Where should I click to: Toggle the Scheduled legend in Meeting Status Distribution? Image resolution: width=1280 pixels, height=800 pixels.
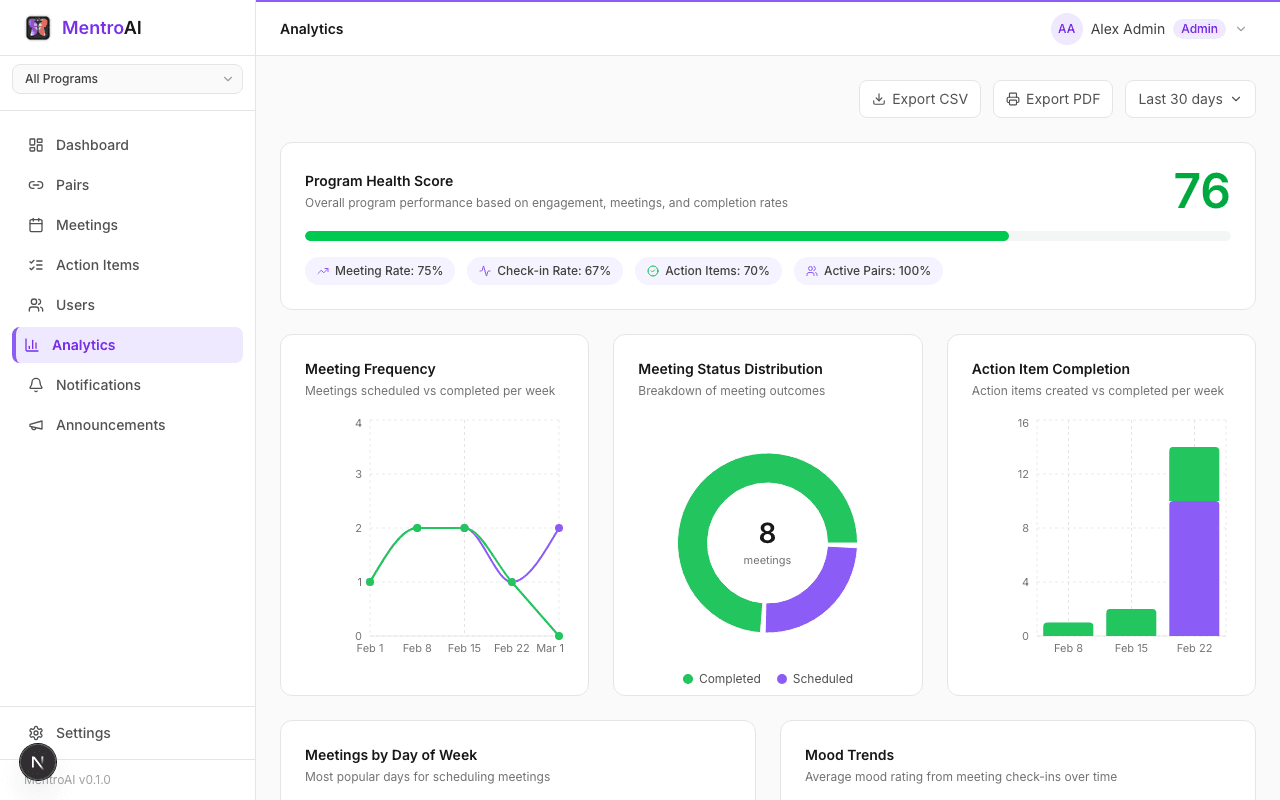coord(814,678)
